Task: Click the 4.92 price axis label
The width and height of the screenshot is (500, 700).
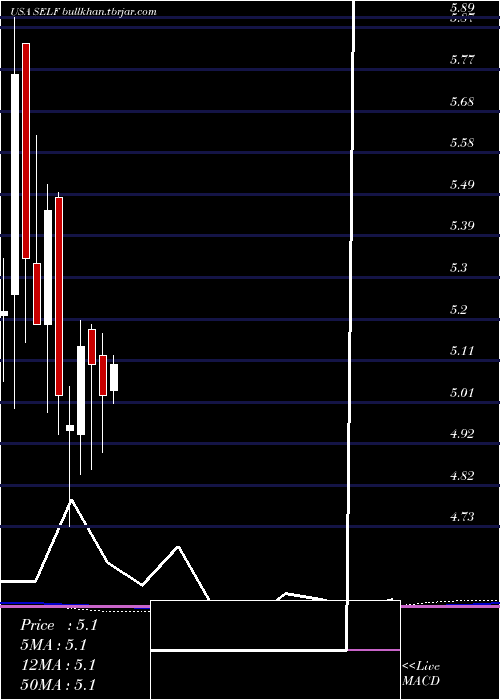Action: (x=462, y=433)
